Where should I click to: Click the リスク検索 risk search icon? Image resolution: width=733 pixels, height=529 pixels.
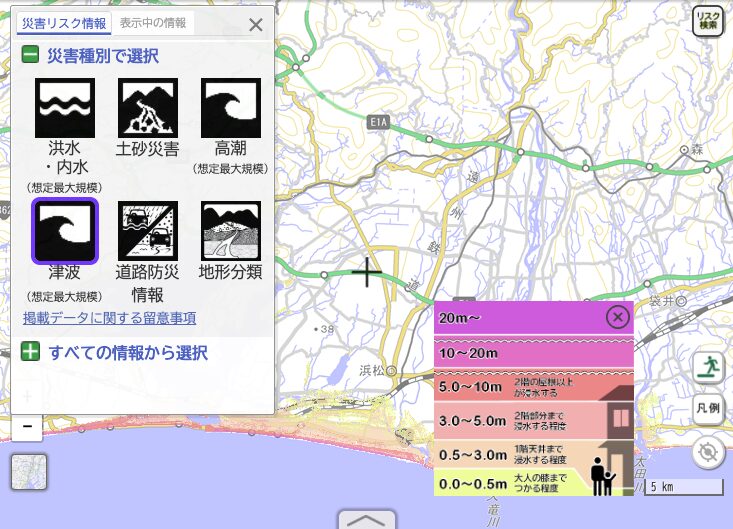point(708,22)
